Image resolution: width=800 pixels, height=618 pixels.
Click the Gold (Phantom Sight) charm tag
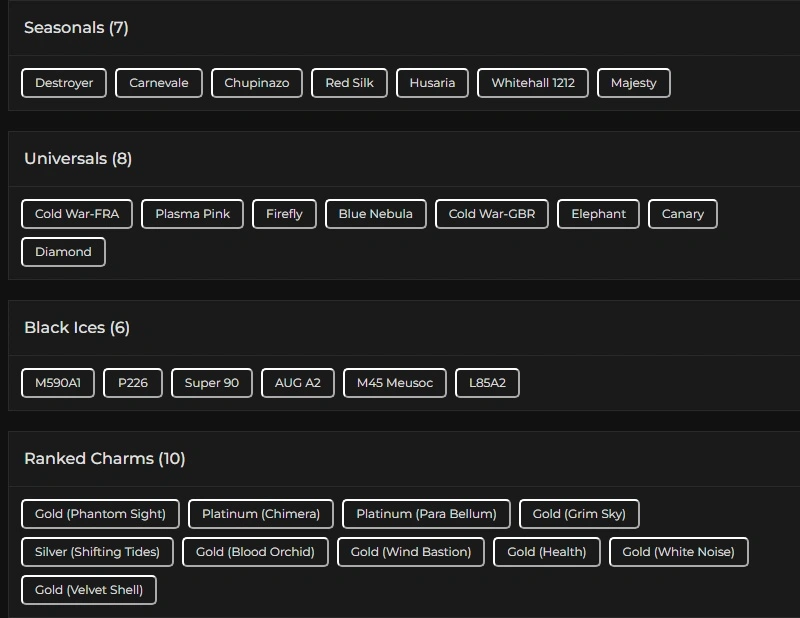(100, 514)
